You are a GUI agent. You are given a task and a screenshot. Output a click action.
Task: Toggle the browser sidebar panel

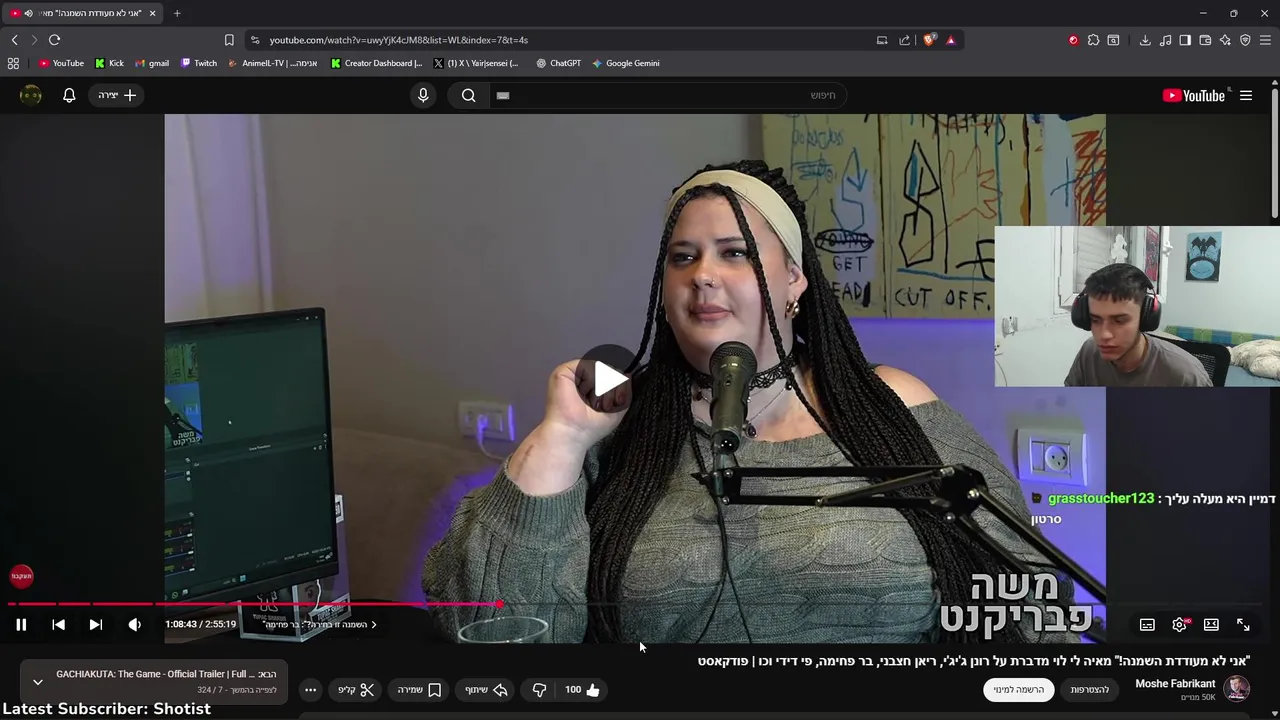tap(1185, 40)
